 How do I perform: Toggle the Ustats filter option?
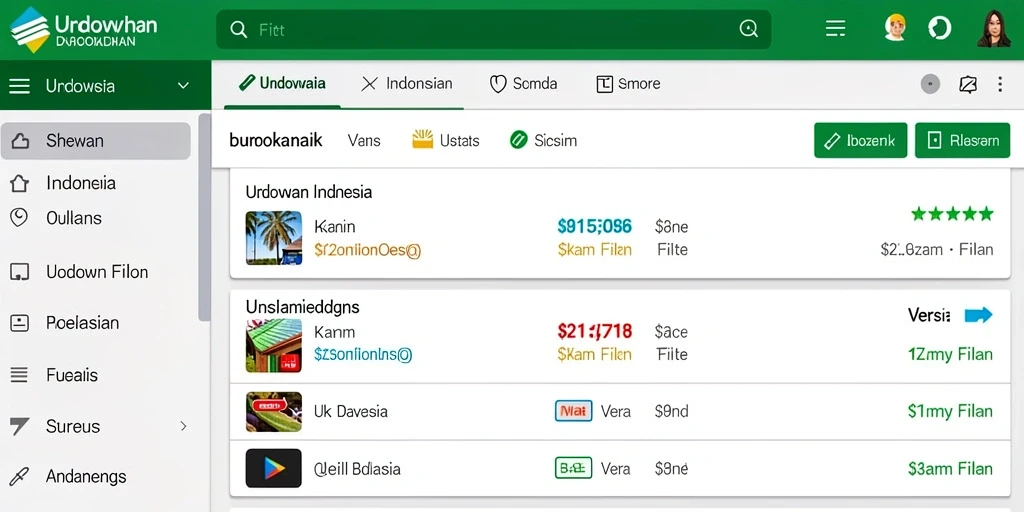click(x=446, y=140)
